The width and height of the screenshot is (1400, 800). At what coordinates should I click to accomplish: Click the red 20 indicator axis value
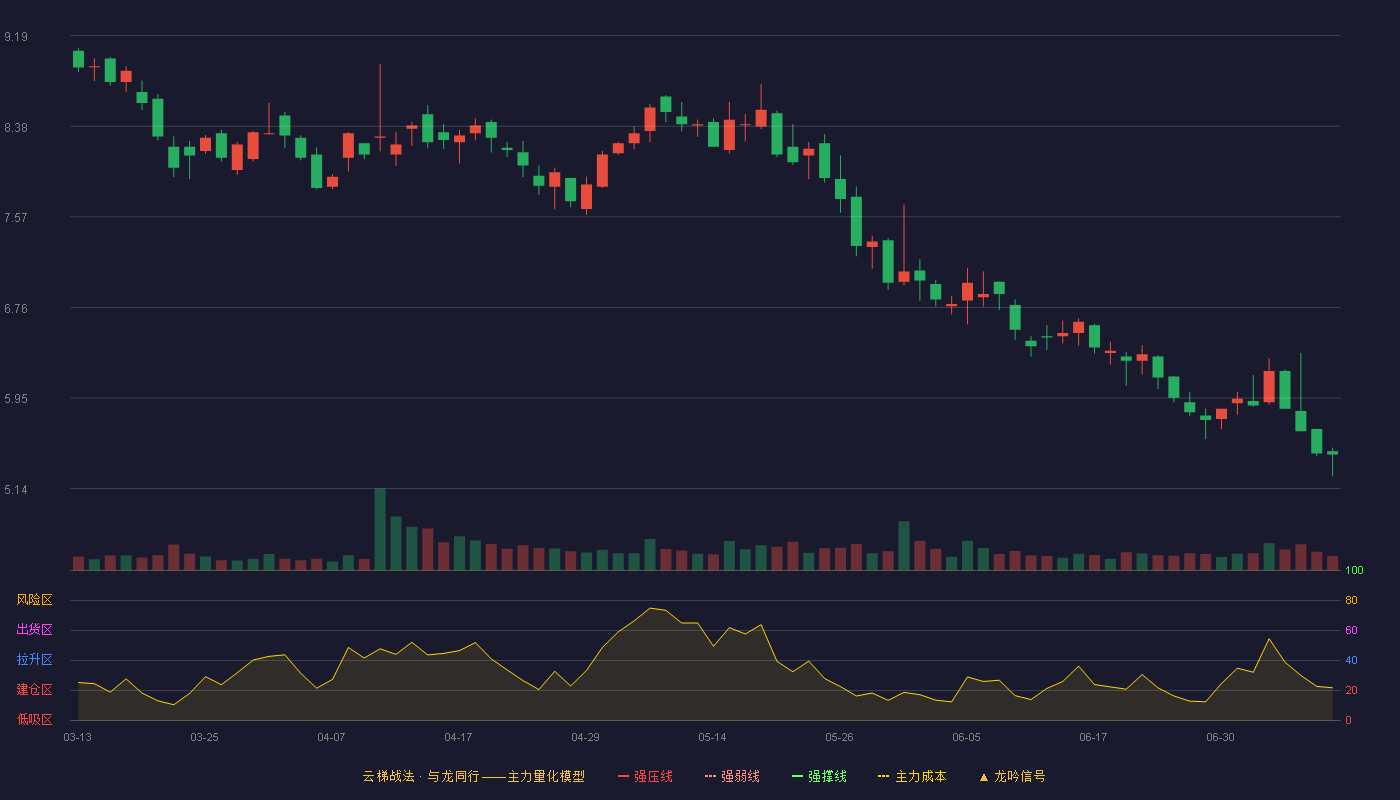pyautogui.click(x=1352, y=691)
